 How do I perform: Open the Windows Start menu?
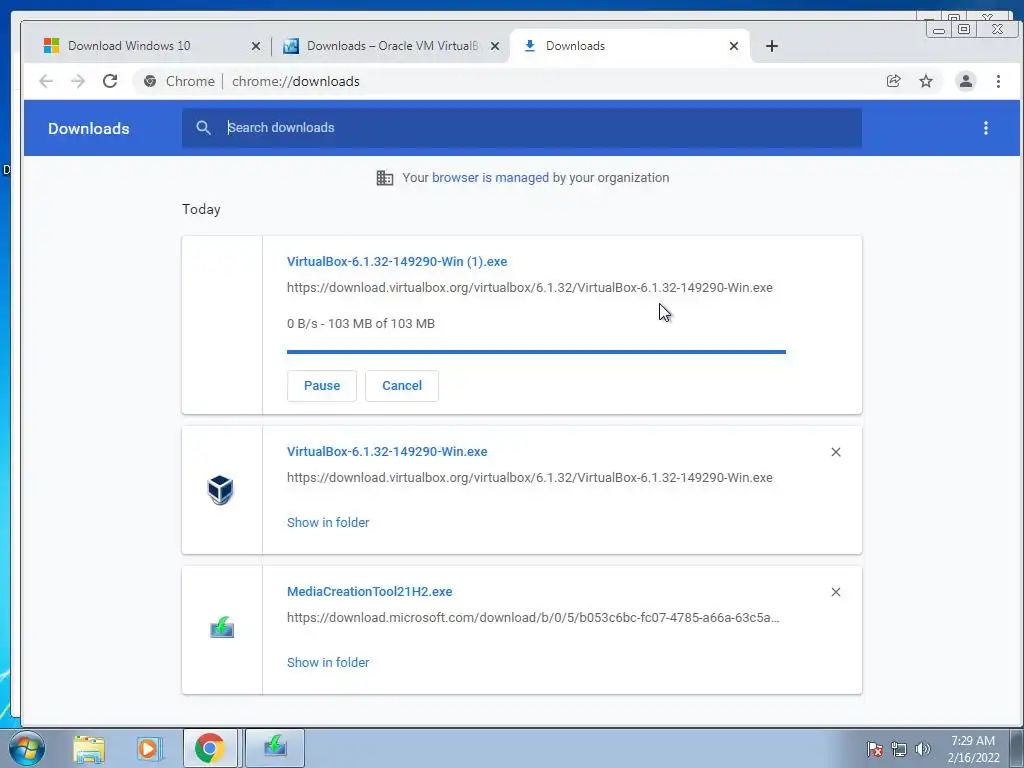pos(26,748)
